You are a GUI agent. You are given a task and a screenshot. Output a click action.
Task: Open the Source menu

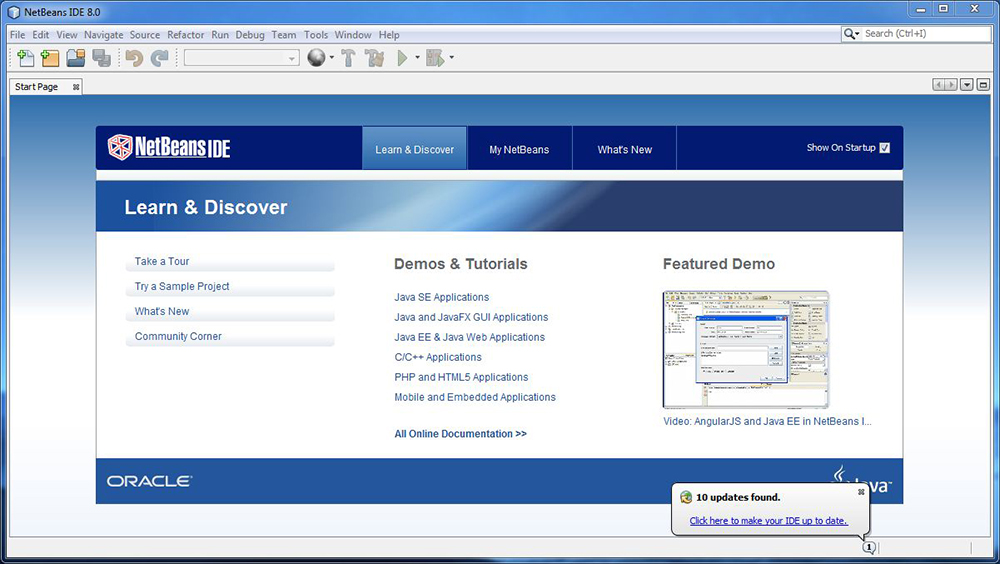[x=145, y=34]
